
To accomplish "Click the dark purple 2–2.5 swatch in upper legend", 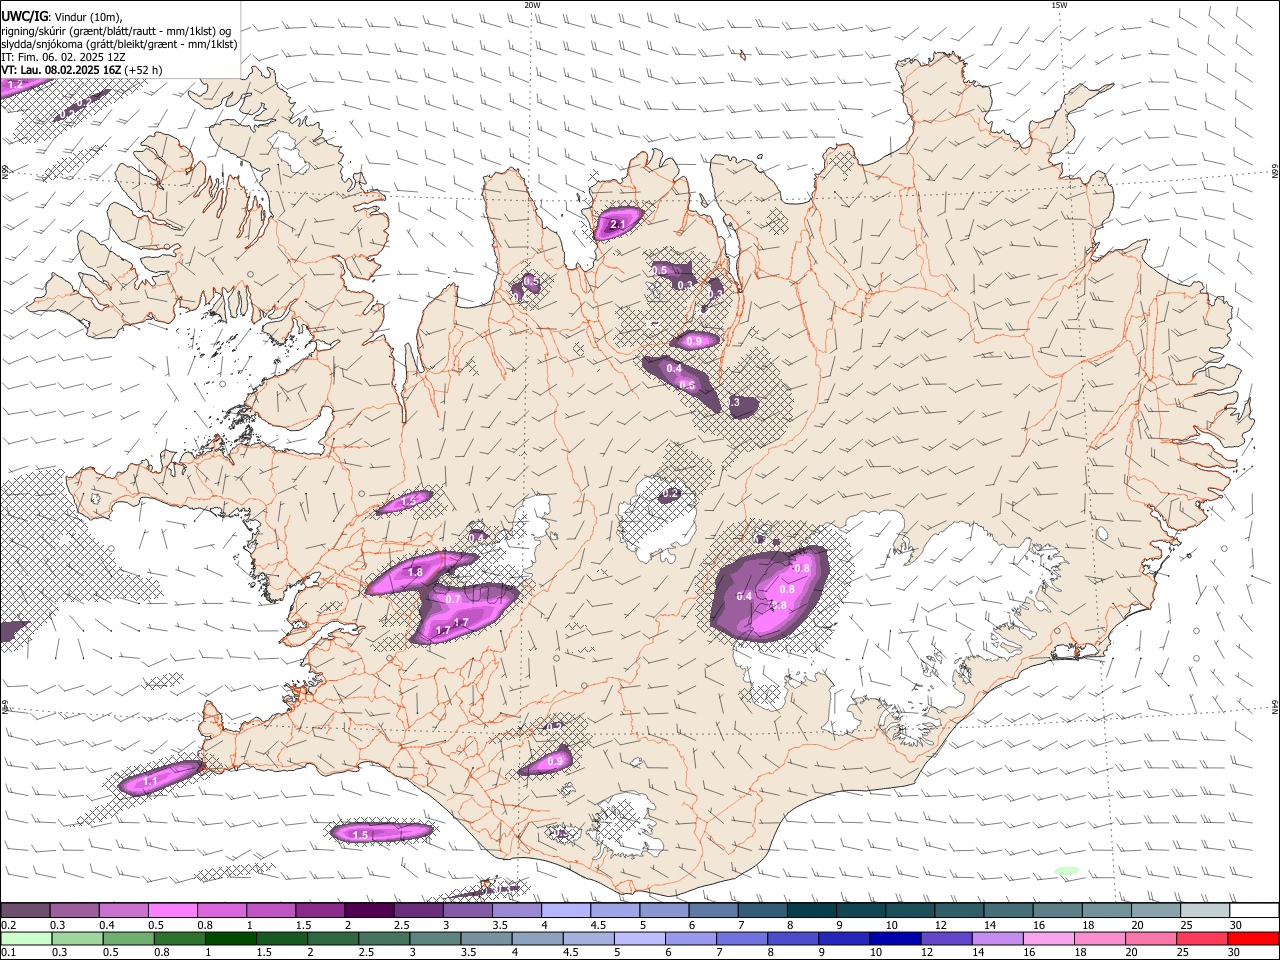I will coord(368,910).
